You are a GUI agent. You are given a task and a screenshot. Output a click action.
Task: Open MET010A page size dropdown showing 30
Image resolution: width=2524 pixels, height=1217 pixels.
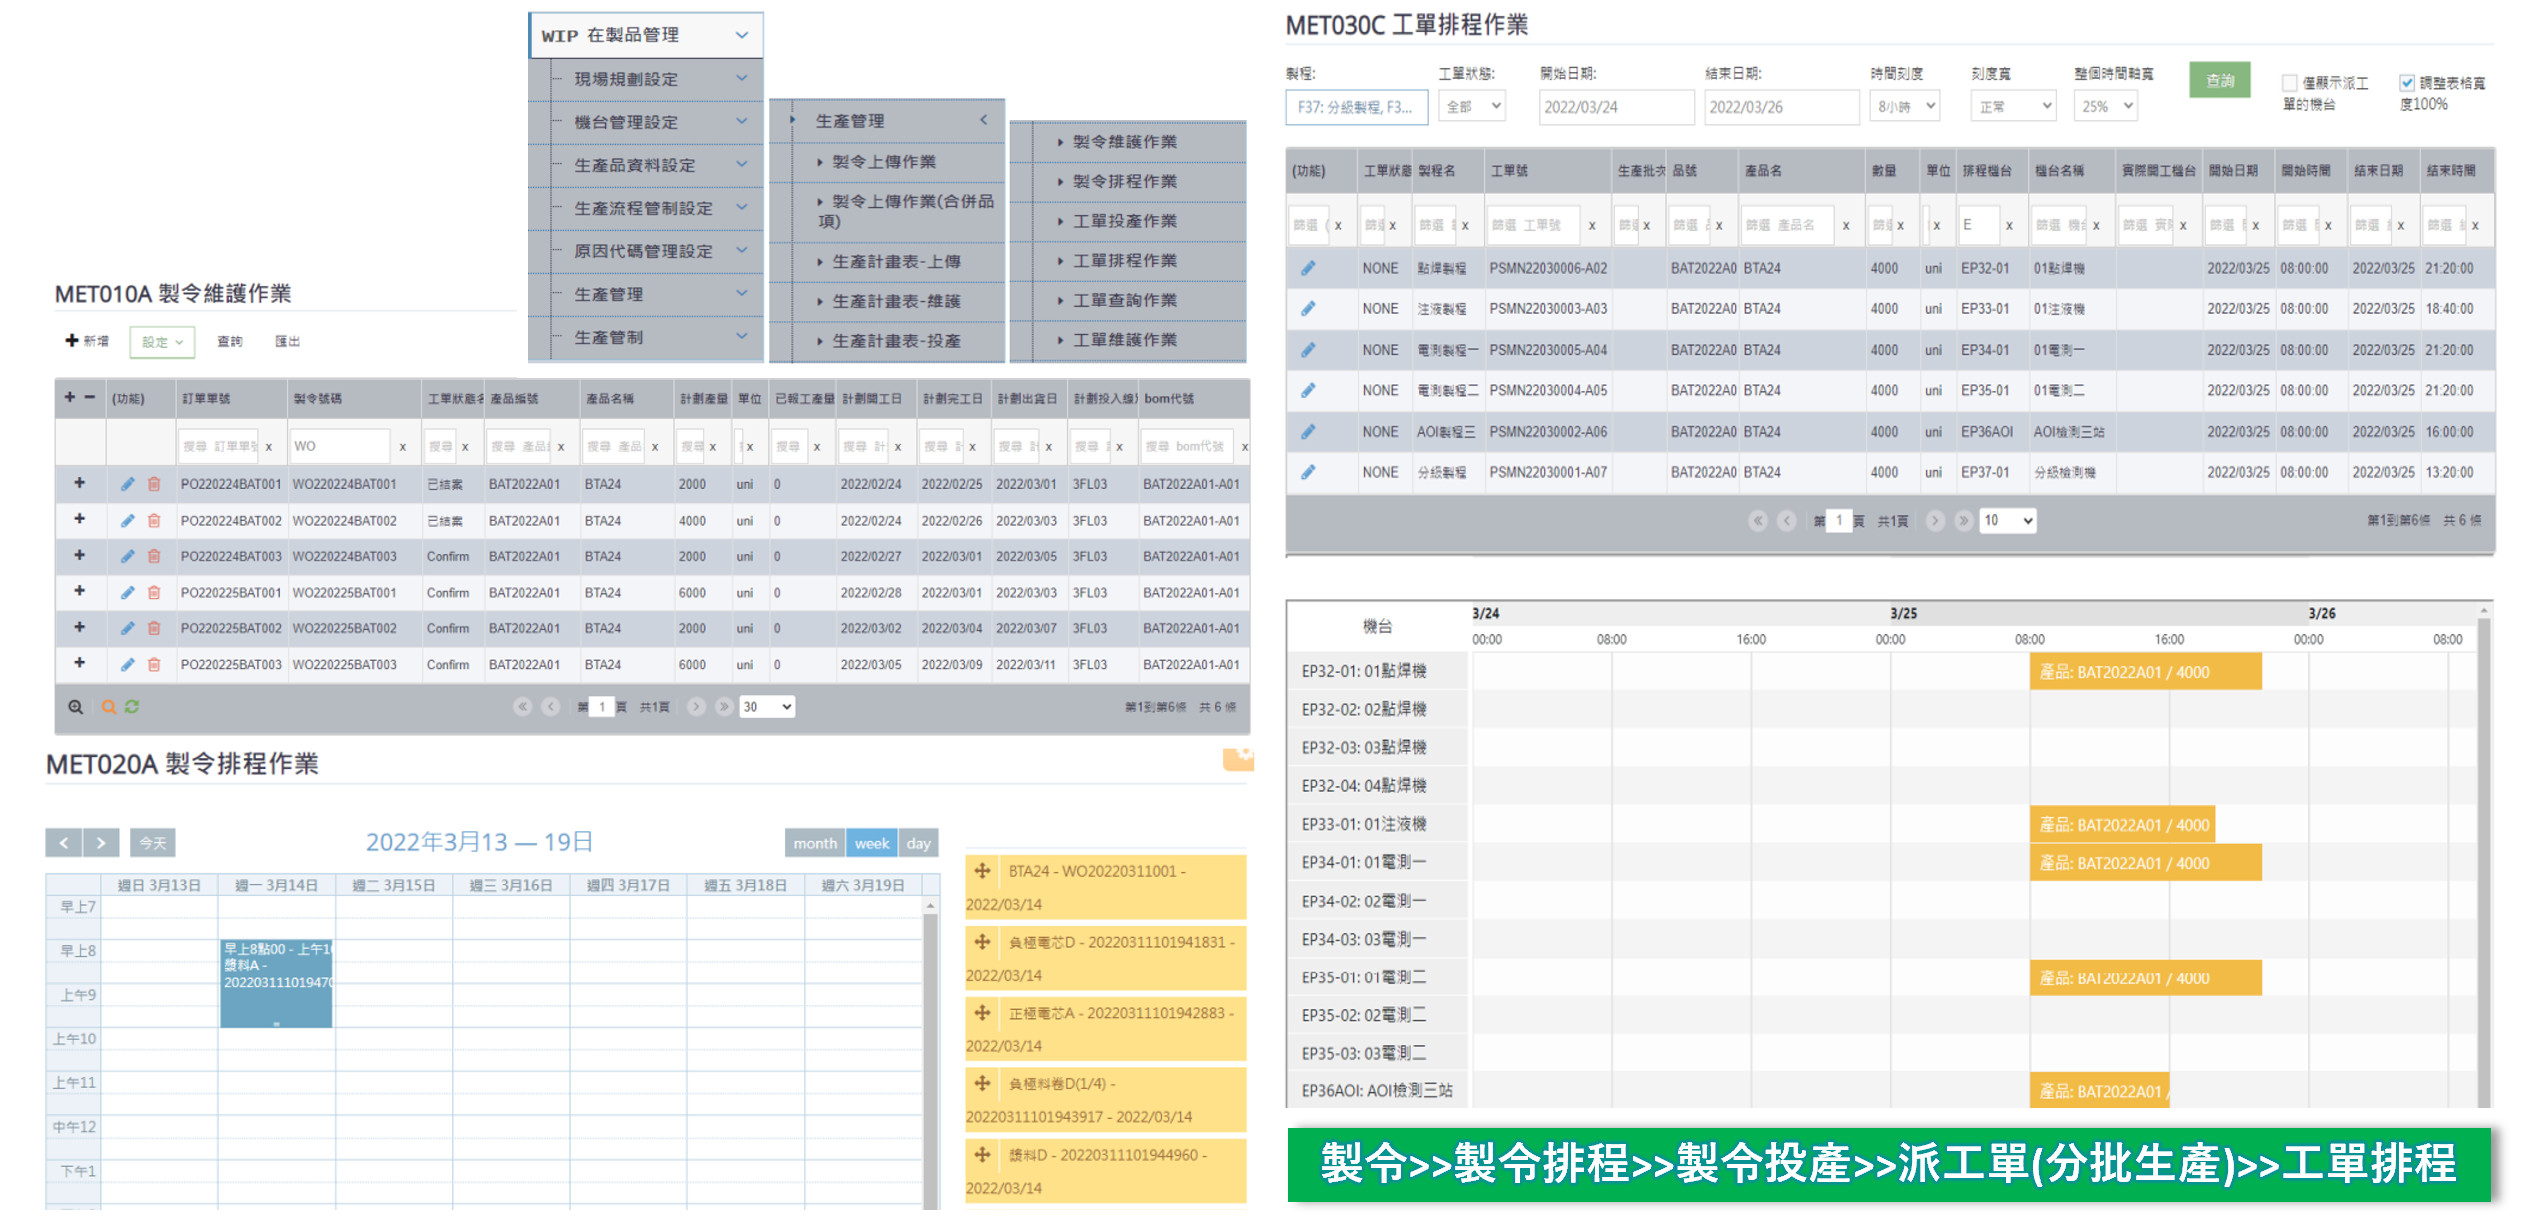[x=767, y=707]
